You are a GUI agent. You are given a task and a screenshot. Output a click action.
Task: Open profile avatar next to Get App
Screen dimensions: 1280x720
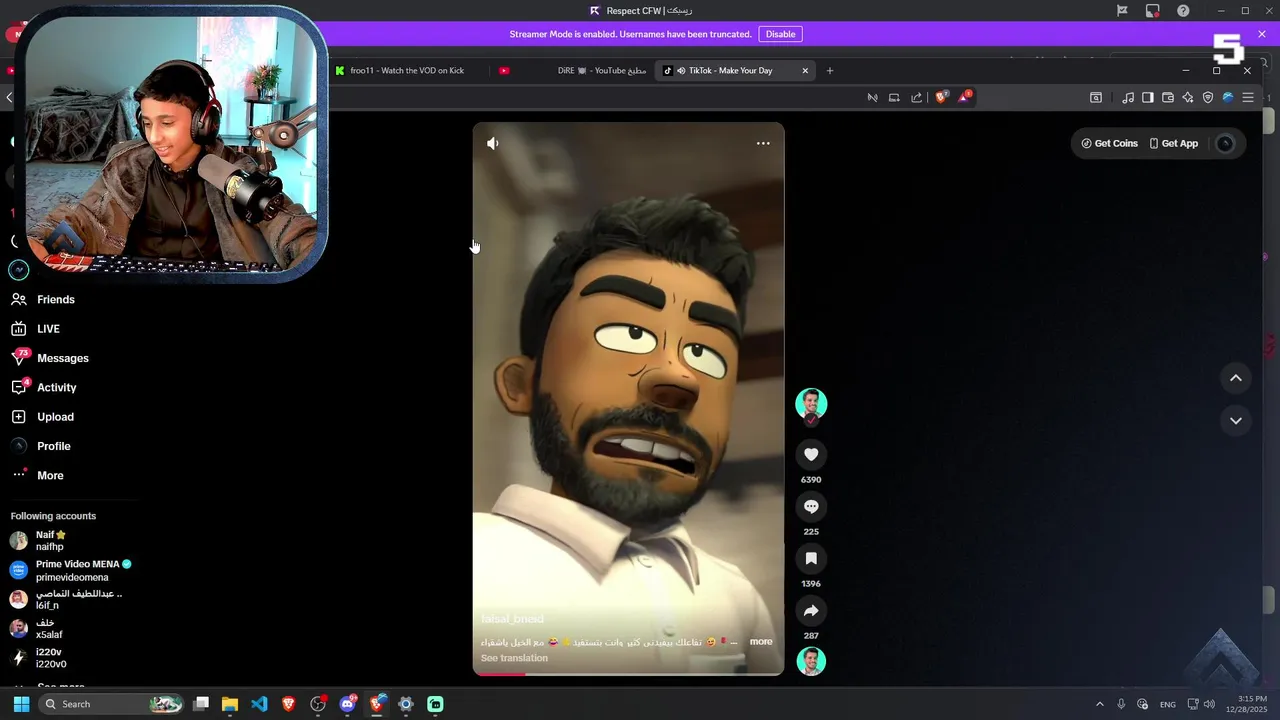pos(1224,143)
